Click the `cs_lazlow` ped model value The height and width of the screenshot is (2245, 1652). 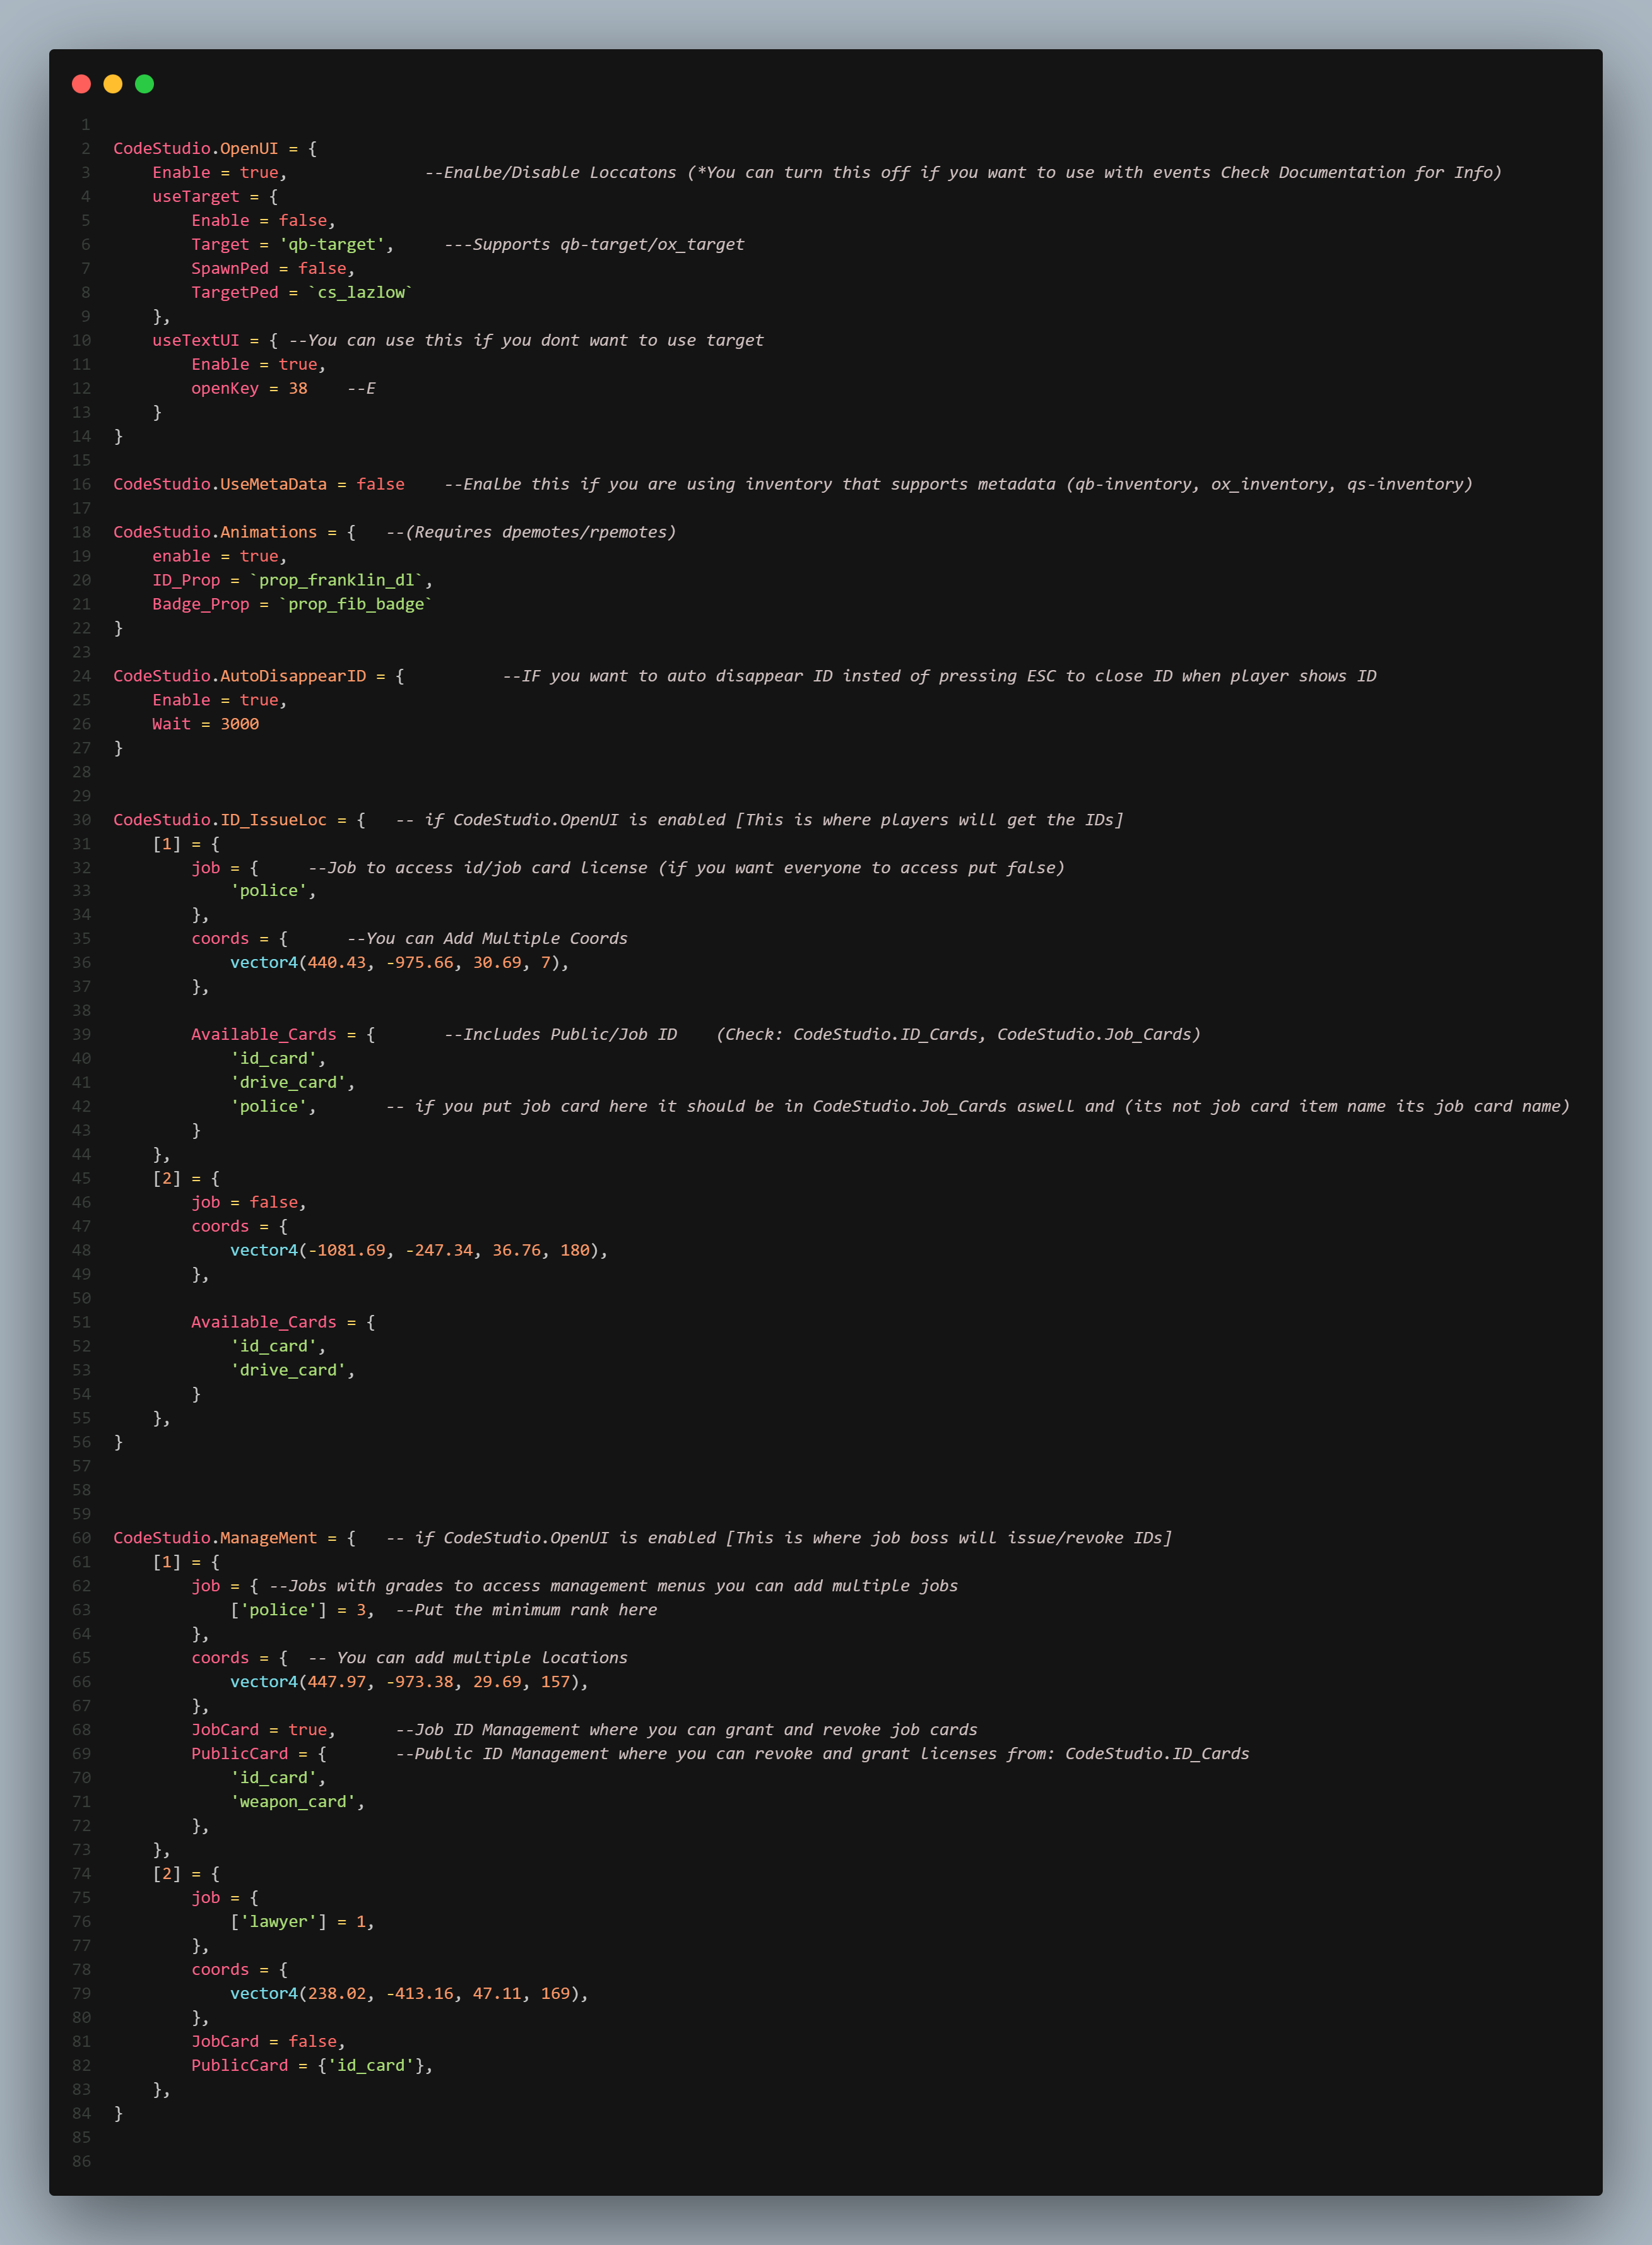click(361, 293)
